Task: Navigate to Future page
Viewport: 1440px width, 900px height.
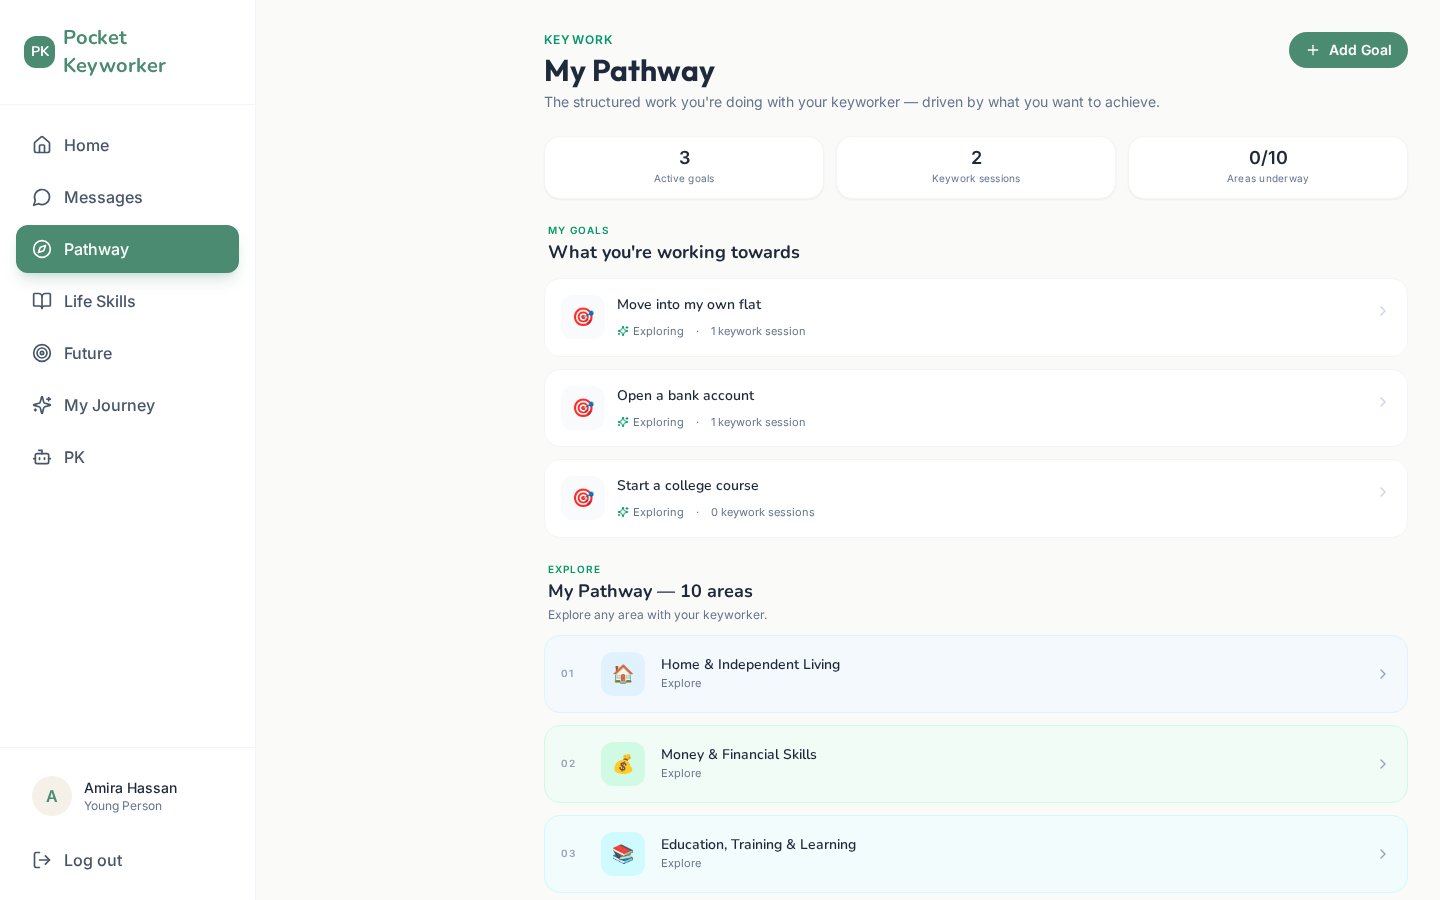Action: pos(127,353)
